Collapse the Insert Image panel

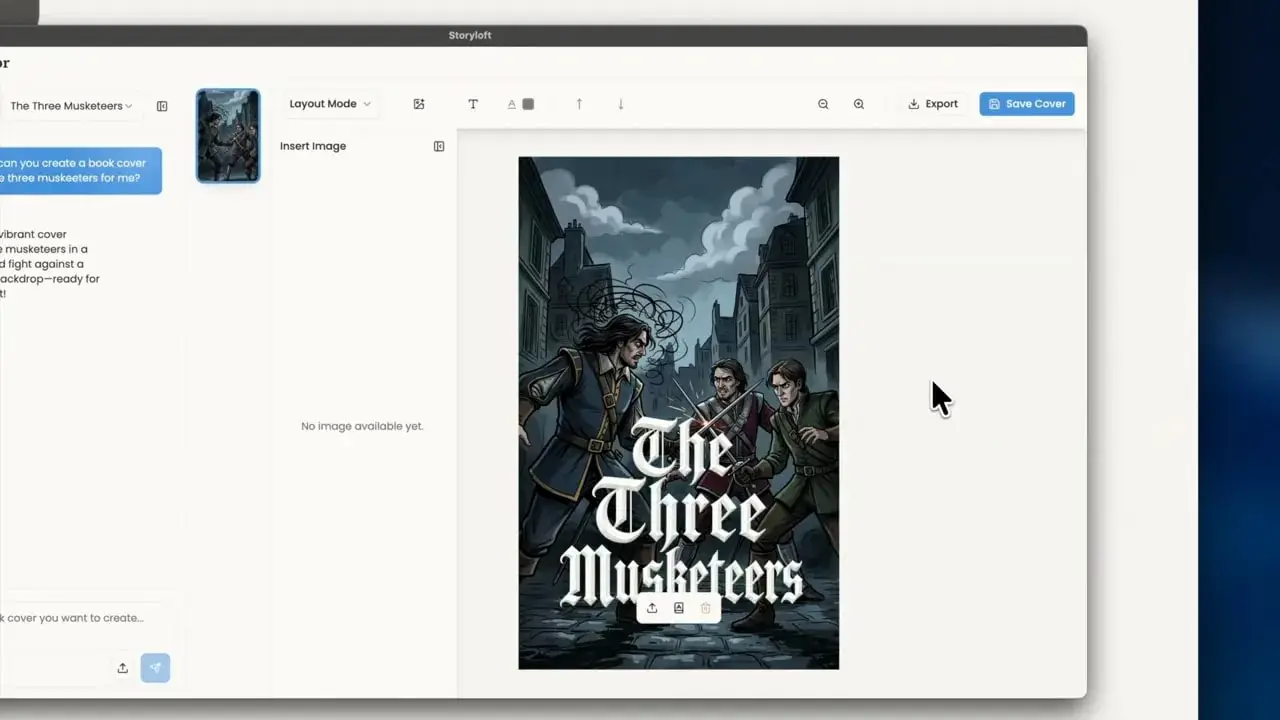(x=439, y=146)
